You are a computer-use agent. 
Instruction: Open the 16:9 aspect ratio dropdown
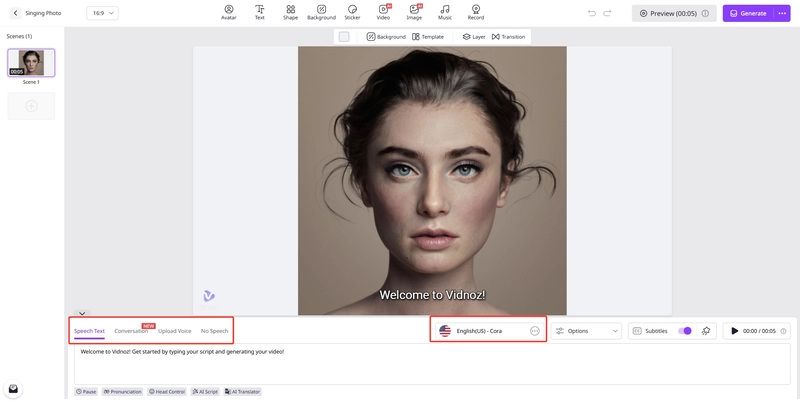(x=101, y=13)
